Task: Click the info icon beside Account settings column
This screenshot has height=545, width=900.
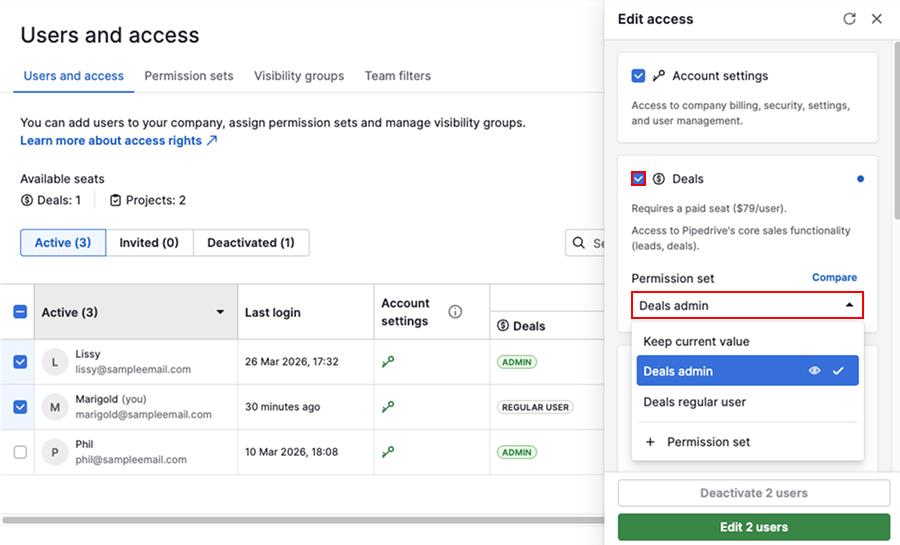Action: tap(455, 312)
